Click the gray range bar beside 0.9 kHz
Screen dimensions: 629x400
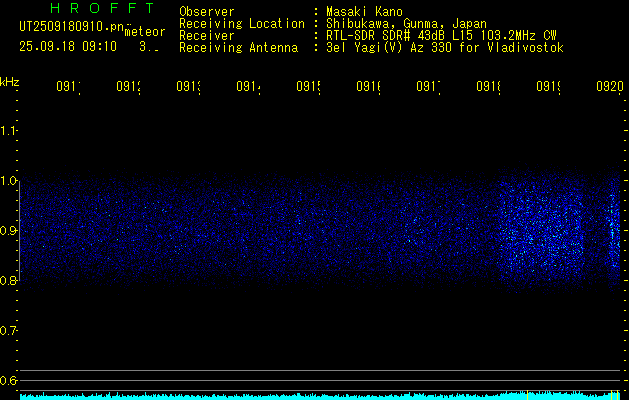[x=19, y=231]
